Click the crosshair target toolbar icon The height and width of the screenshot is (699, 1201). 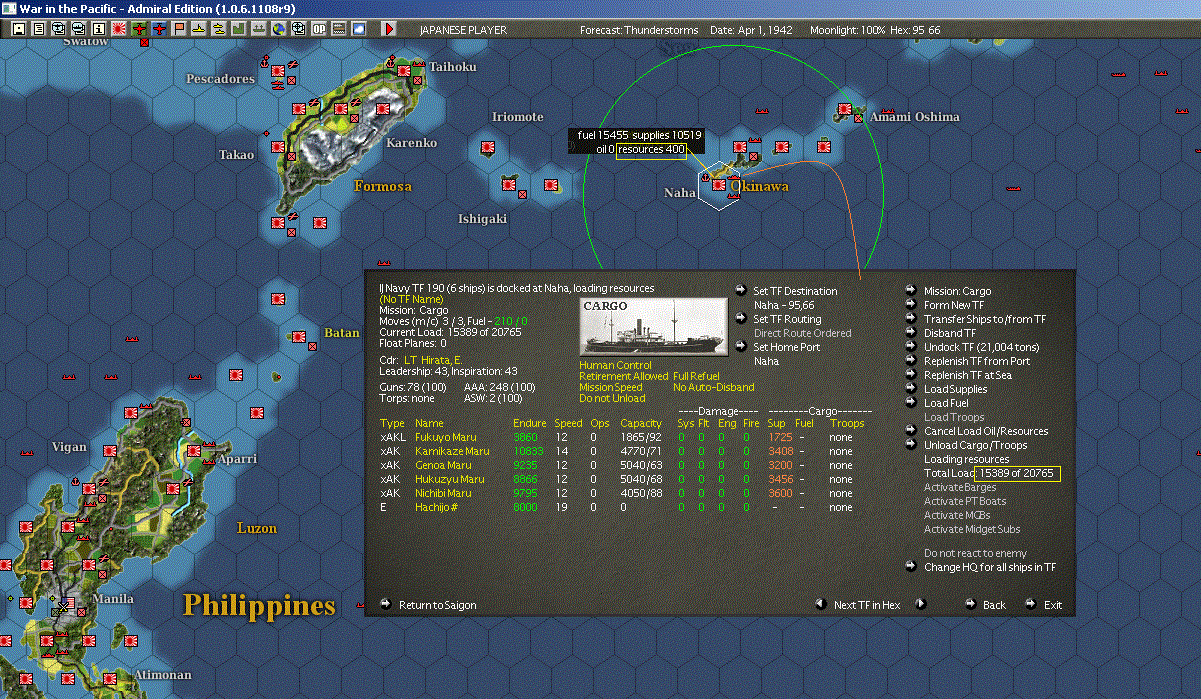click(298, 29)
